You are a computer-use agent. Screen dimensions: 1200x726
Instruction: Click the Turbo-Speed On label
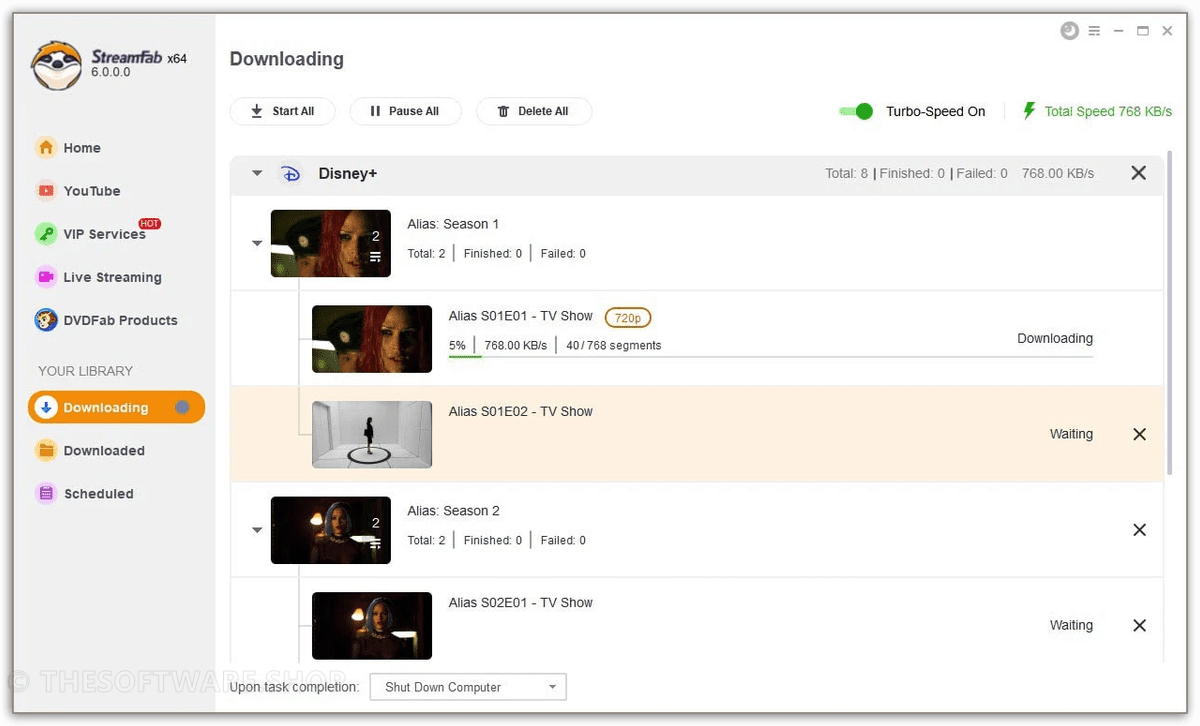(936, 111)
